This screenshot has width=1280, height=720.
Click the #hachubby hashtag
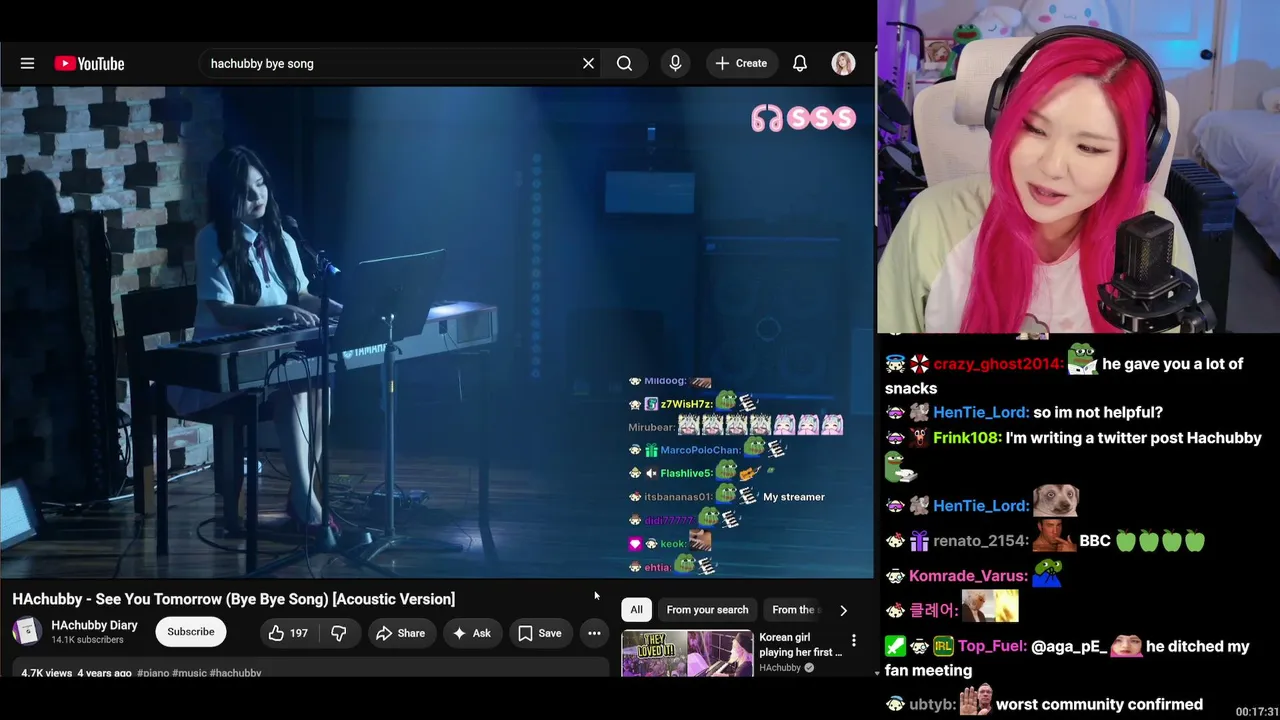(235, 673)
